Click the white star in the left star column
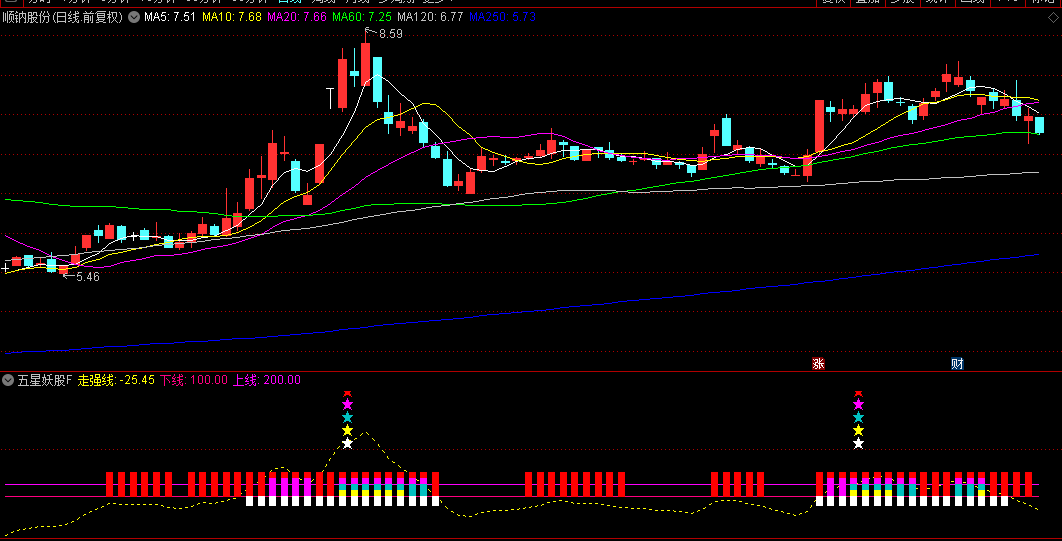Viewport: 1062px width, 541px height. [347, 443]
